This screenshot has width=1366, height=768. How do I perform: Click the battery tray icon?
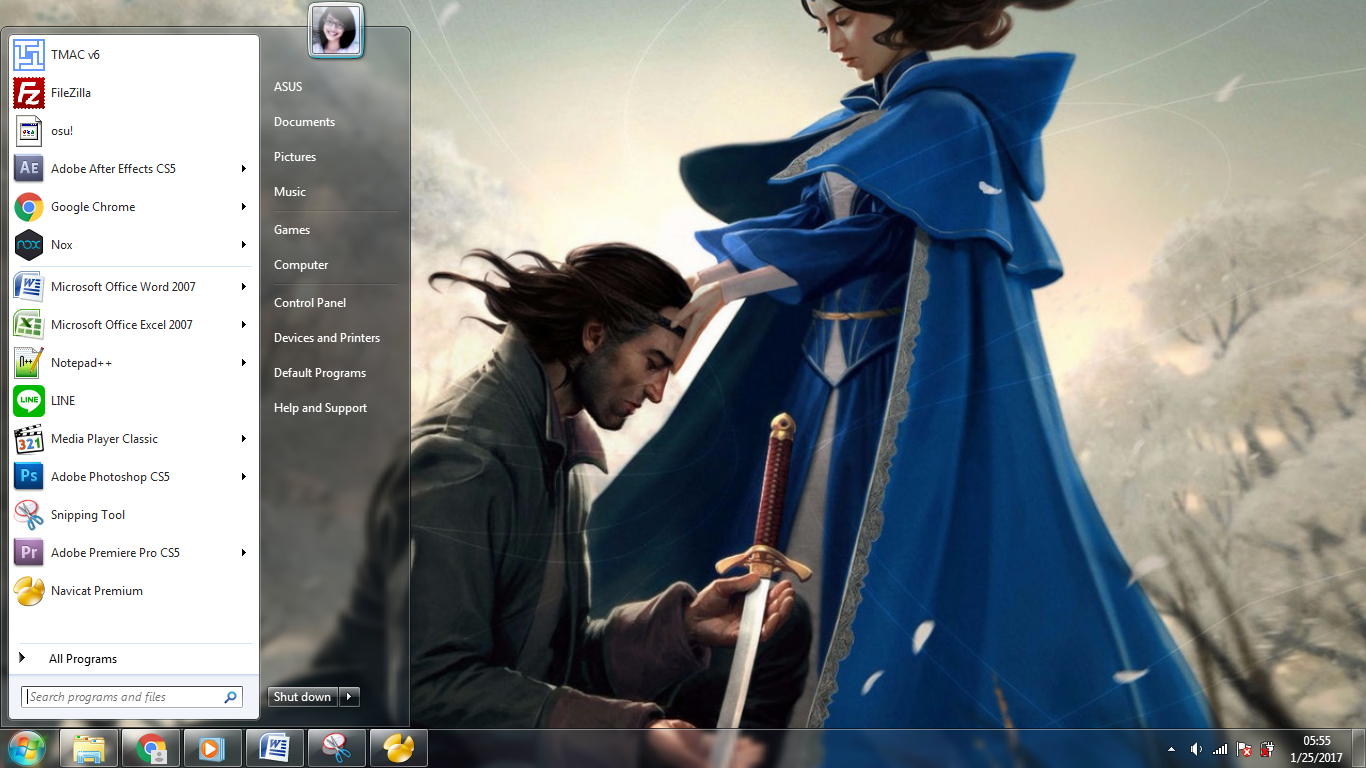coord(1268,749)
